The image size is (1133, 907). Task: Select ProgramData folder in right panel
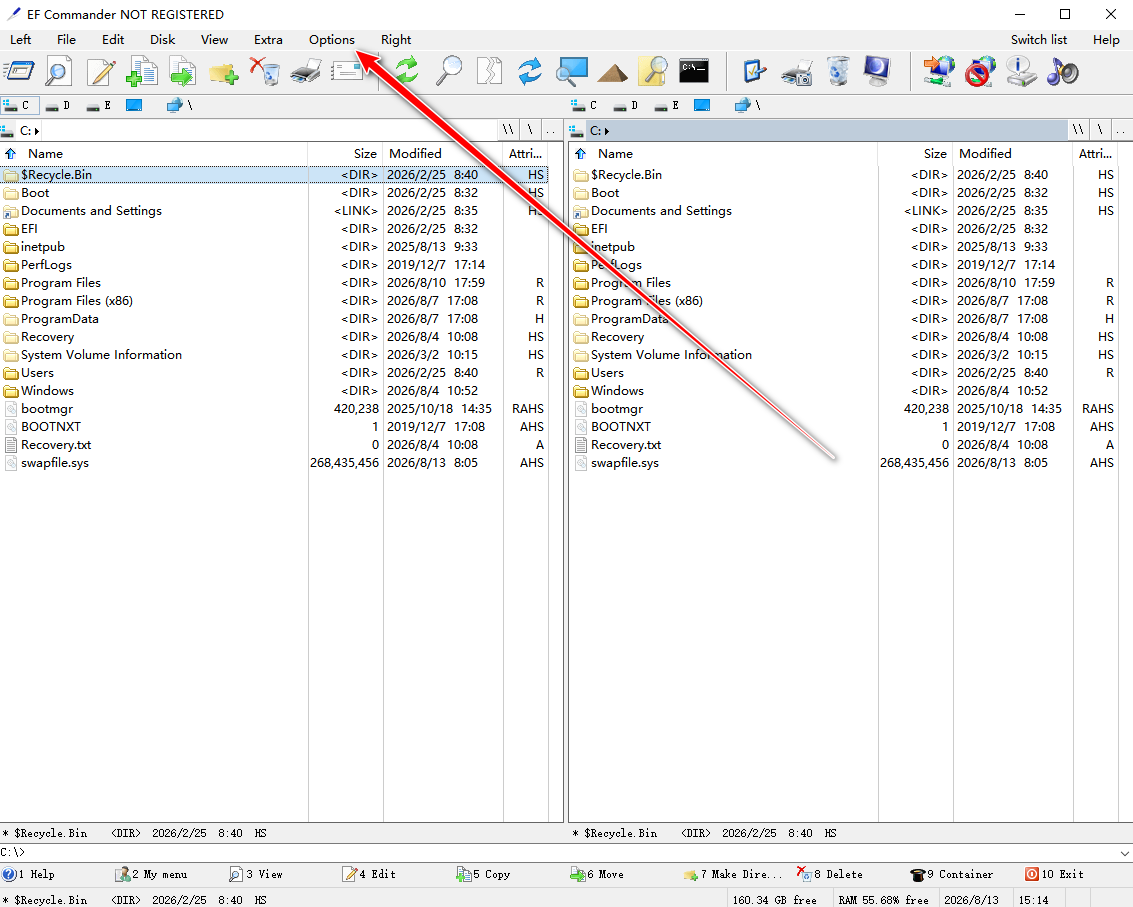click(x=629, y=319)
